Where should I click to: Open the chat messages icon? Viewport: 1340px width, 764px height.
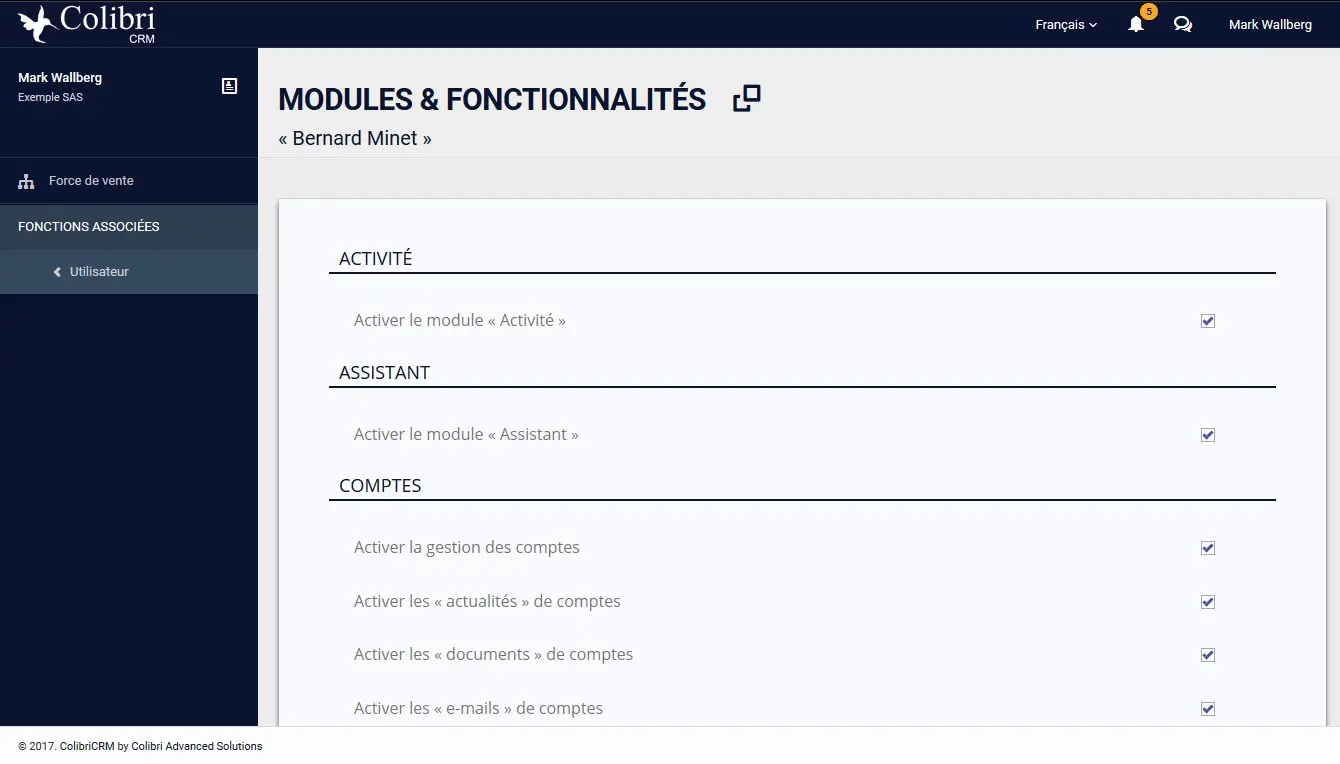pos(1183,25)
